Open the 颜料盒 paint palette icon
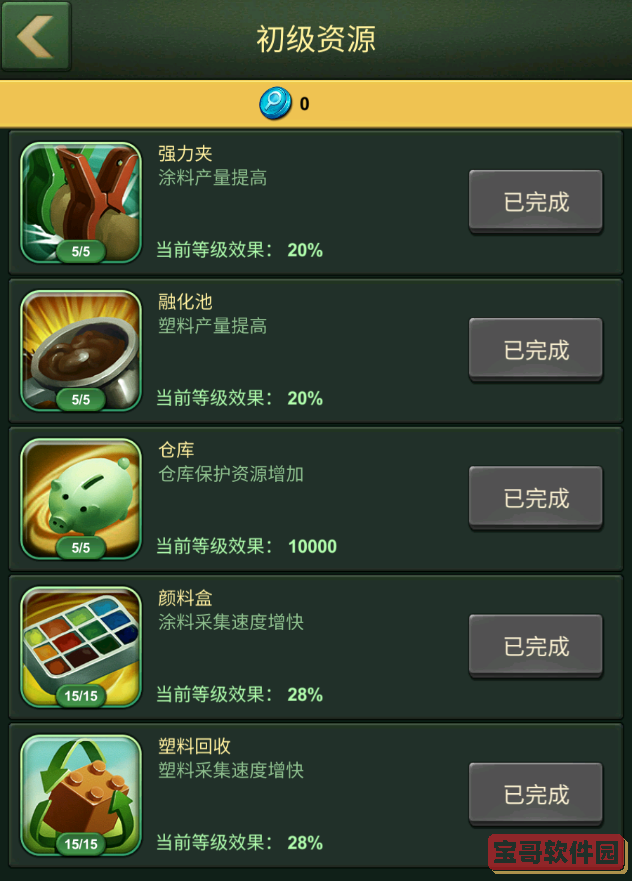Image resolution: width=632 pixels, height=881 pixels. (81, 647)
